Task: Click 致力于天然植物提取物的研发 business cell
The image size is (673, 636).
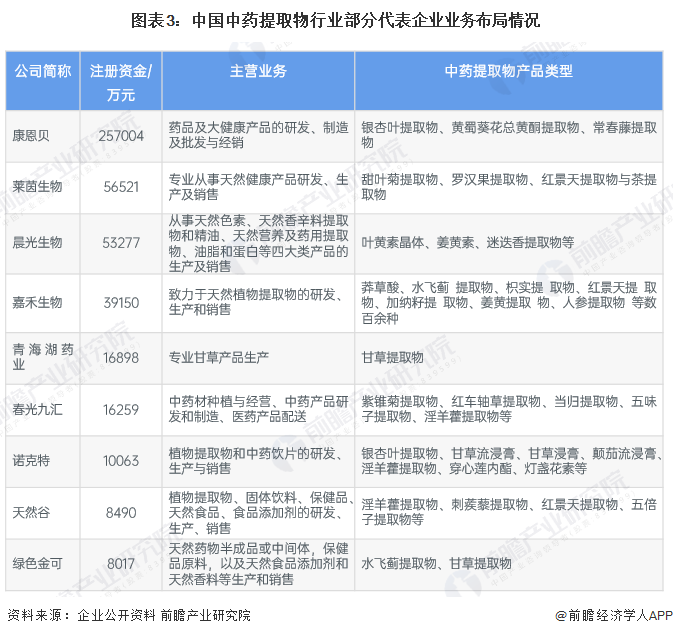Action: pos(256,302)
